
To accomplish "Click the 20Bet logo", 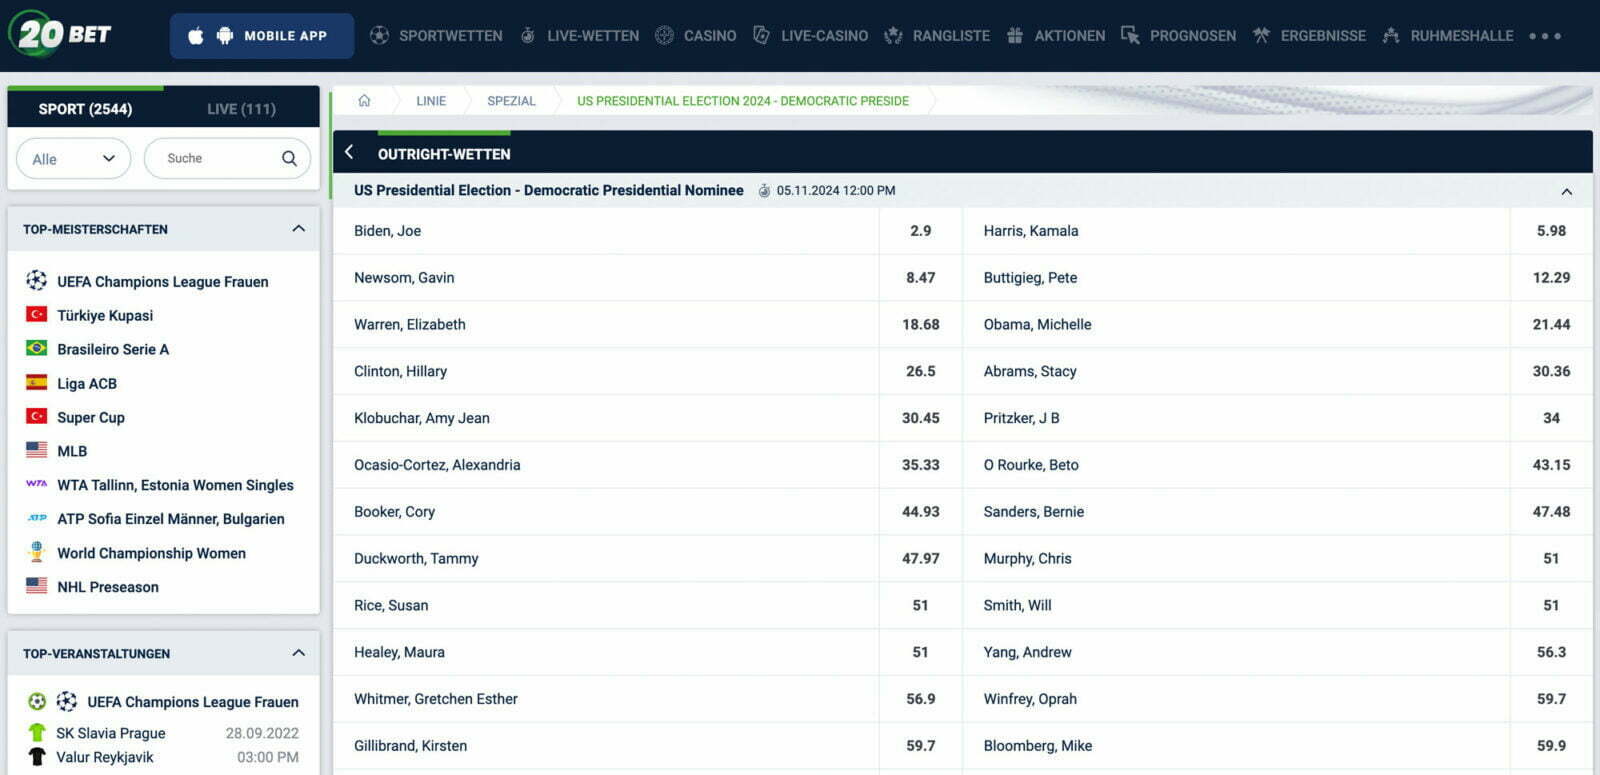I will click(x=60, y=34).
